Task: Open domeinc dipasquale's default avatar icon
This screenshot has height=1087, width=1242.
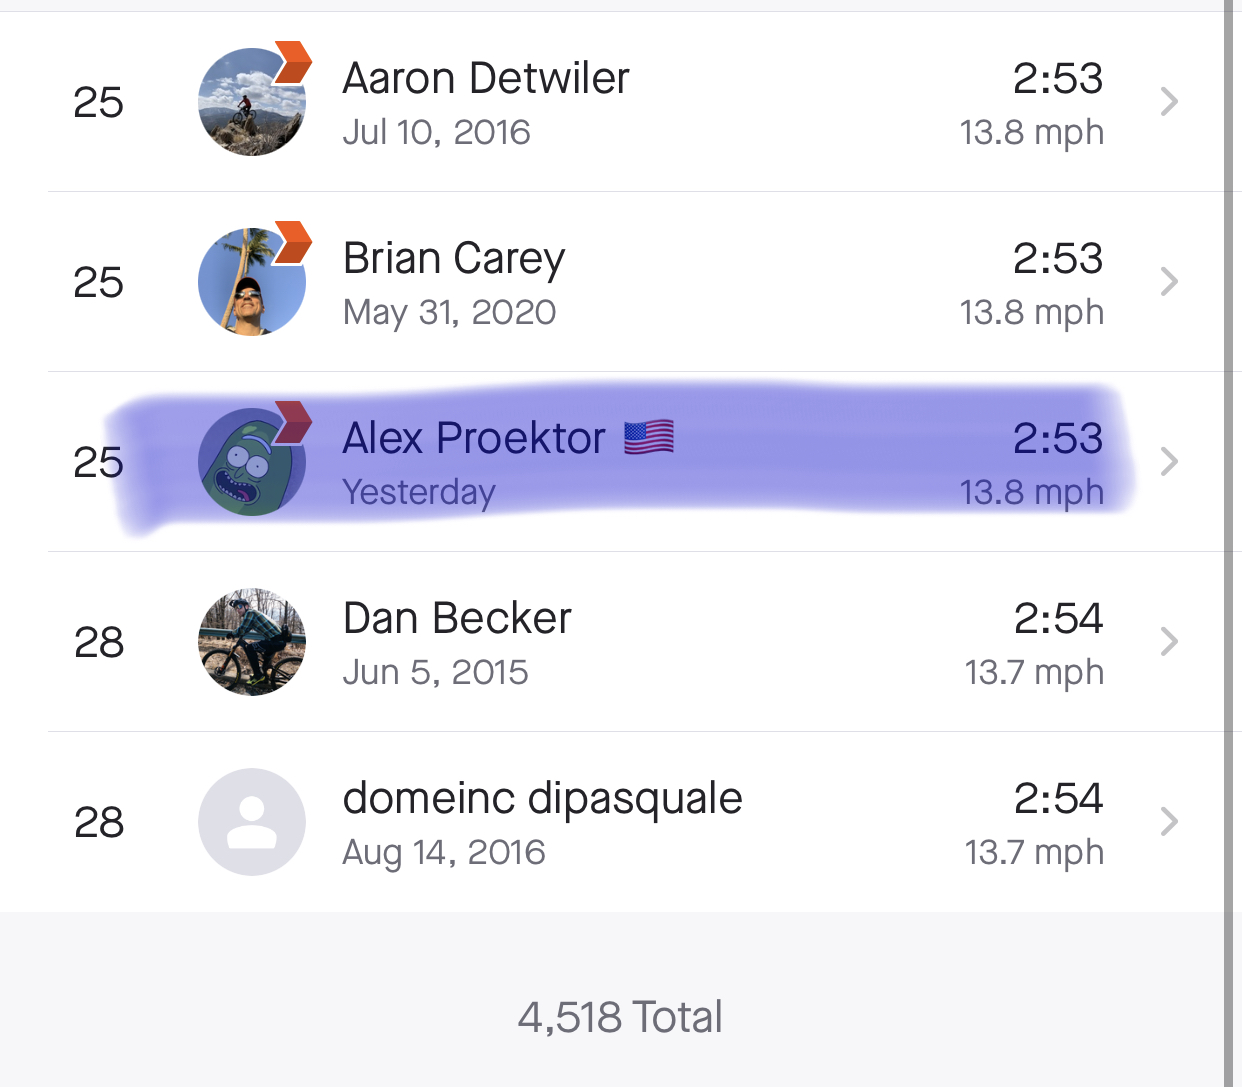Action: [252, 822]
